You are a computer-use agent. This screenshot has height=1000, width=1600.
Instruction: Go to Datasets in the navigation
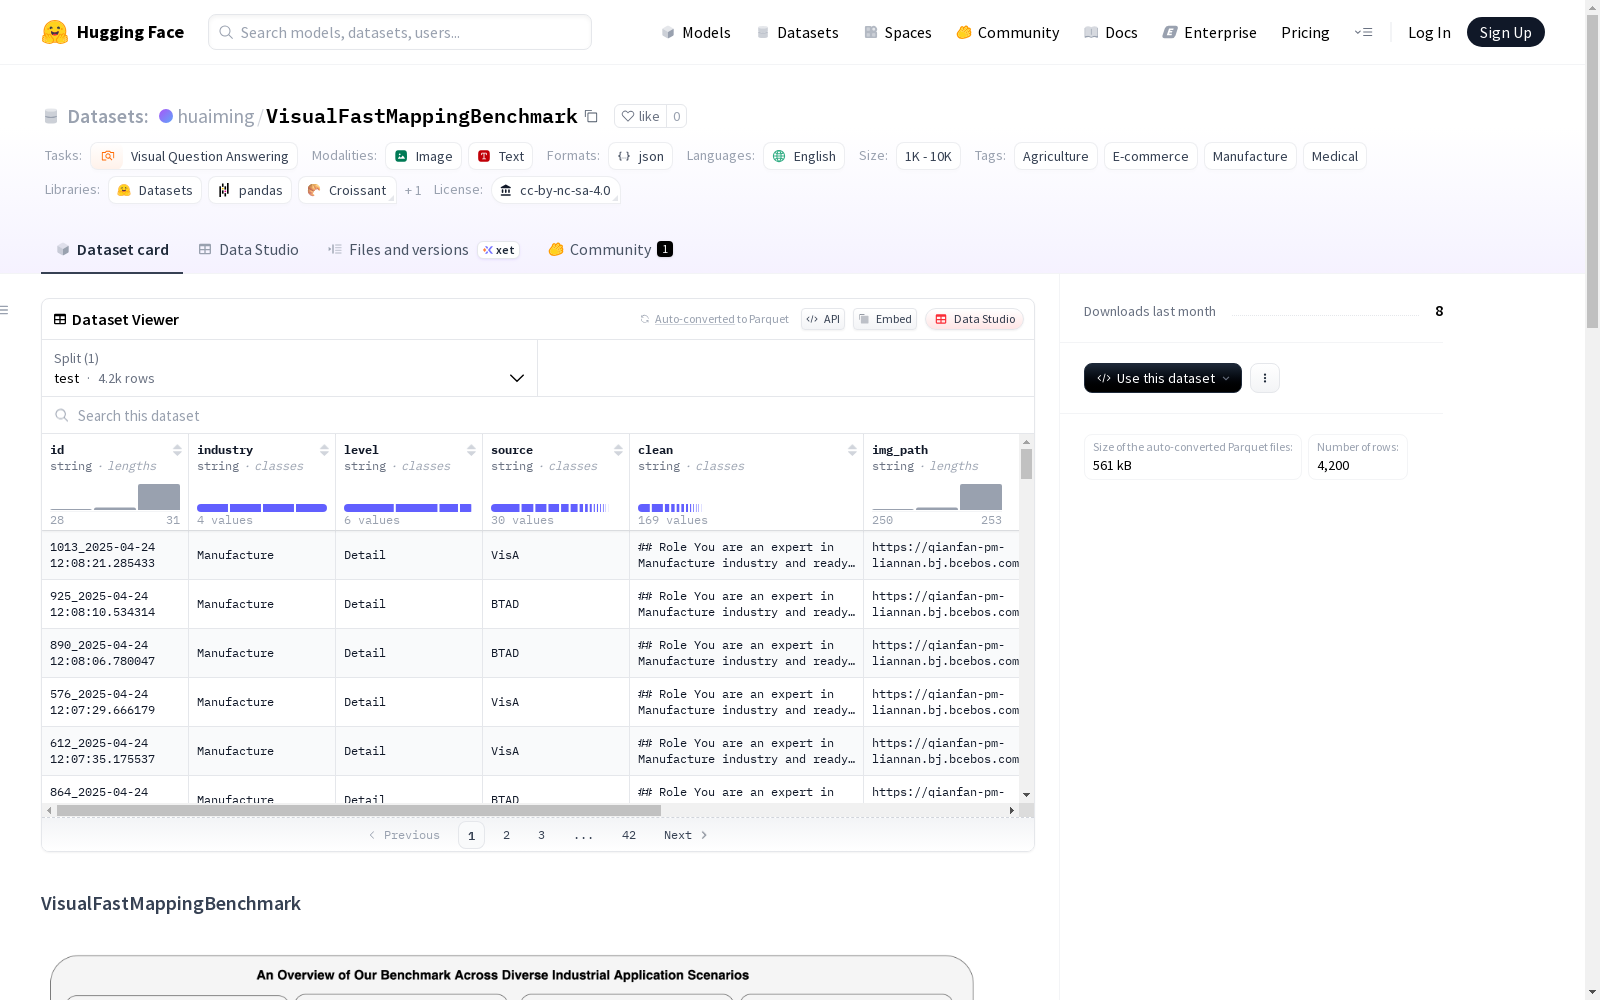tap(797, 32)
